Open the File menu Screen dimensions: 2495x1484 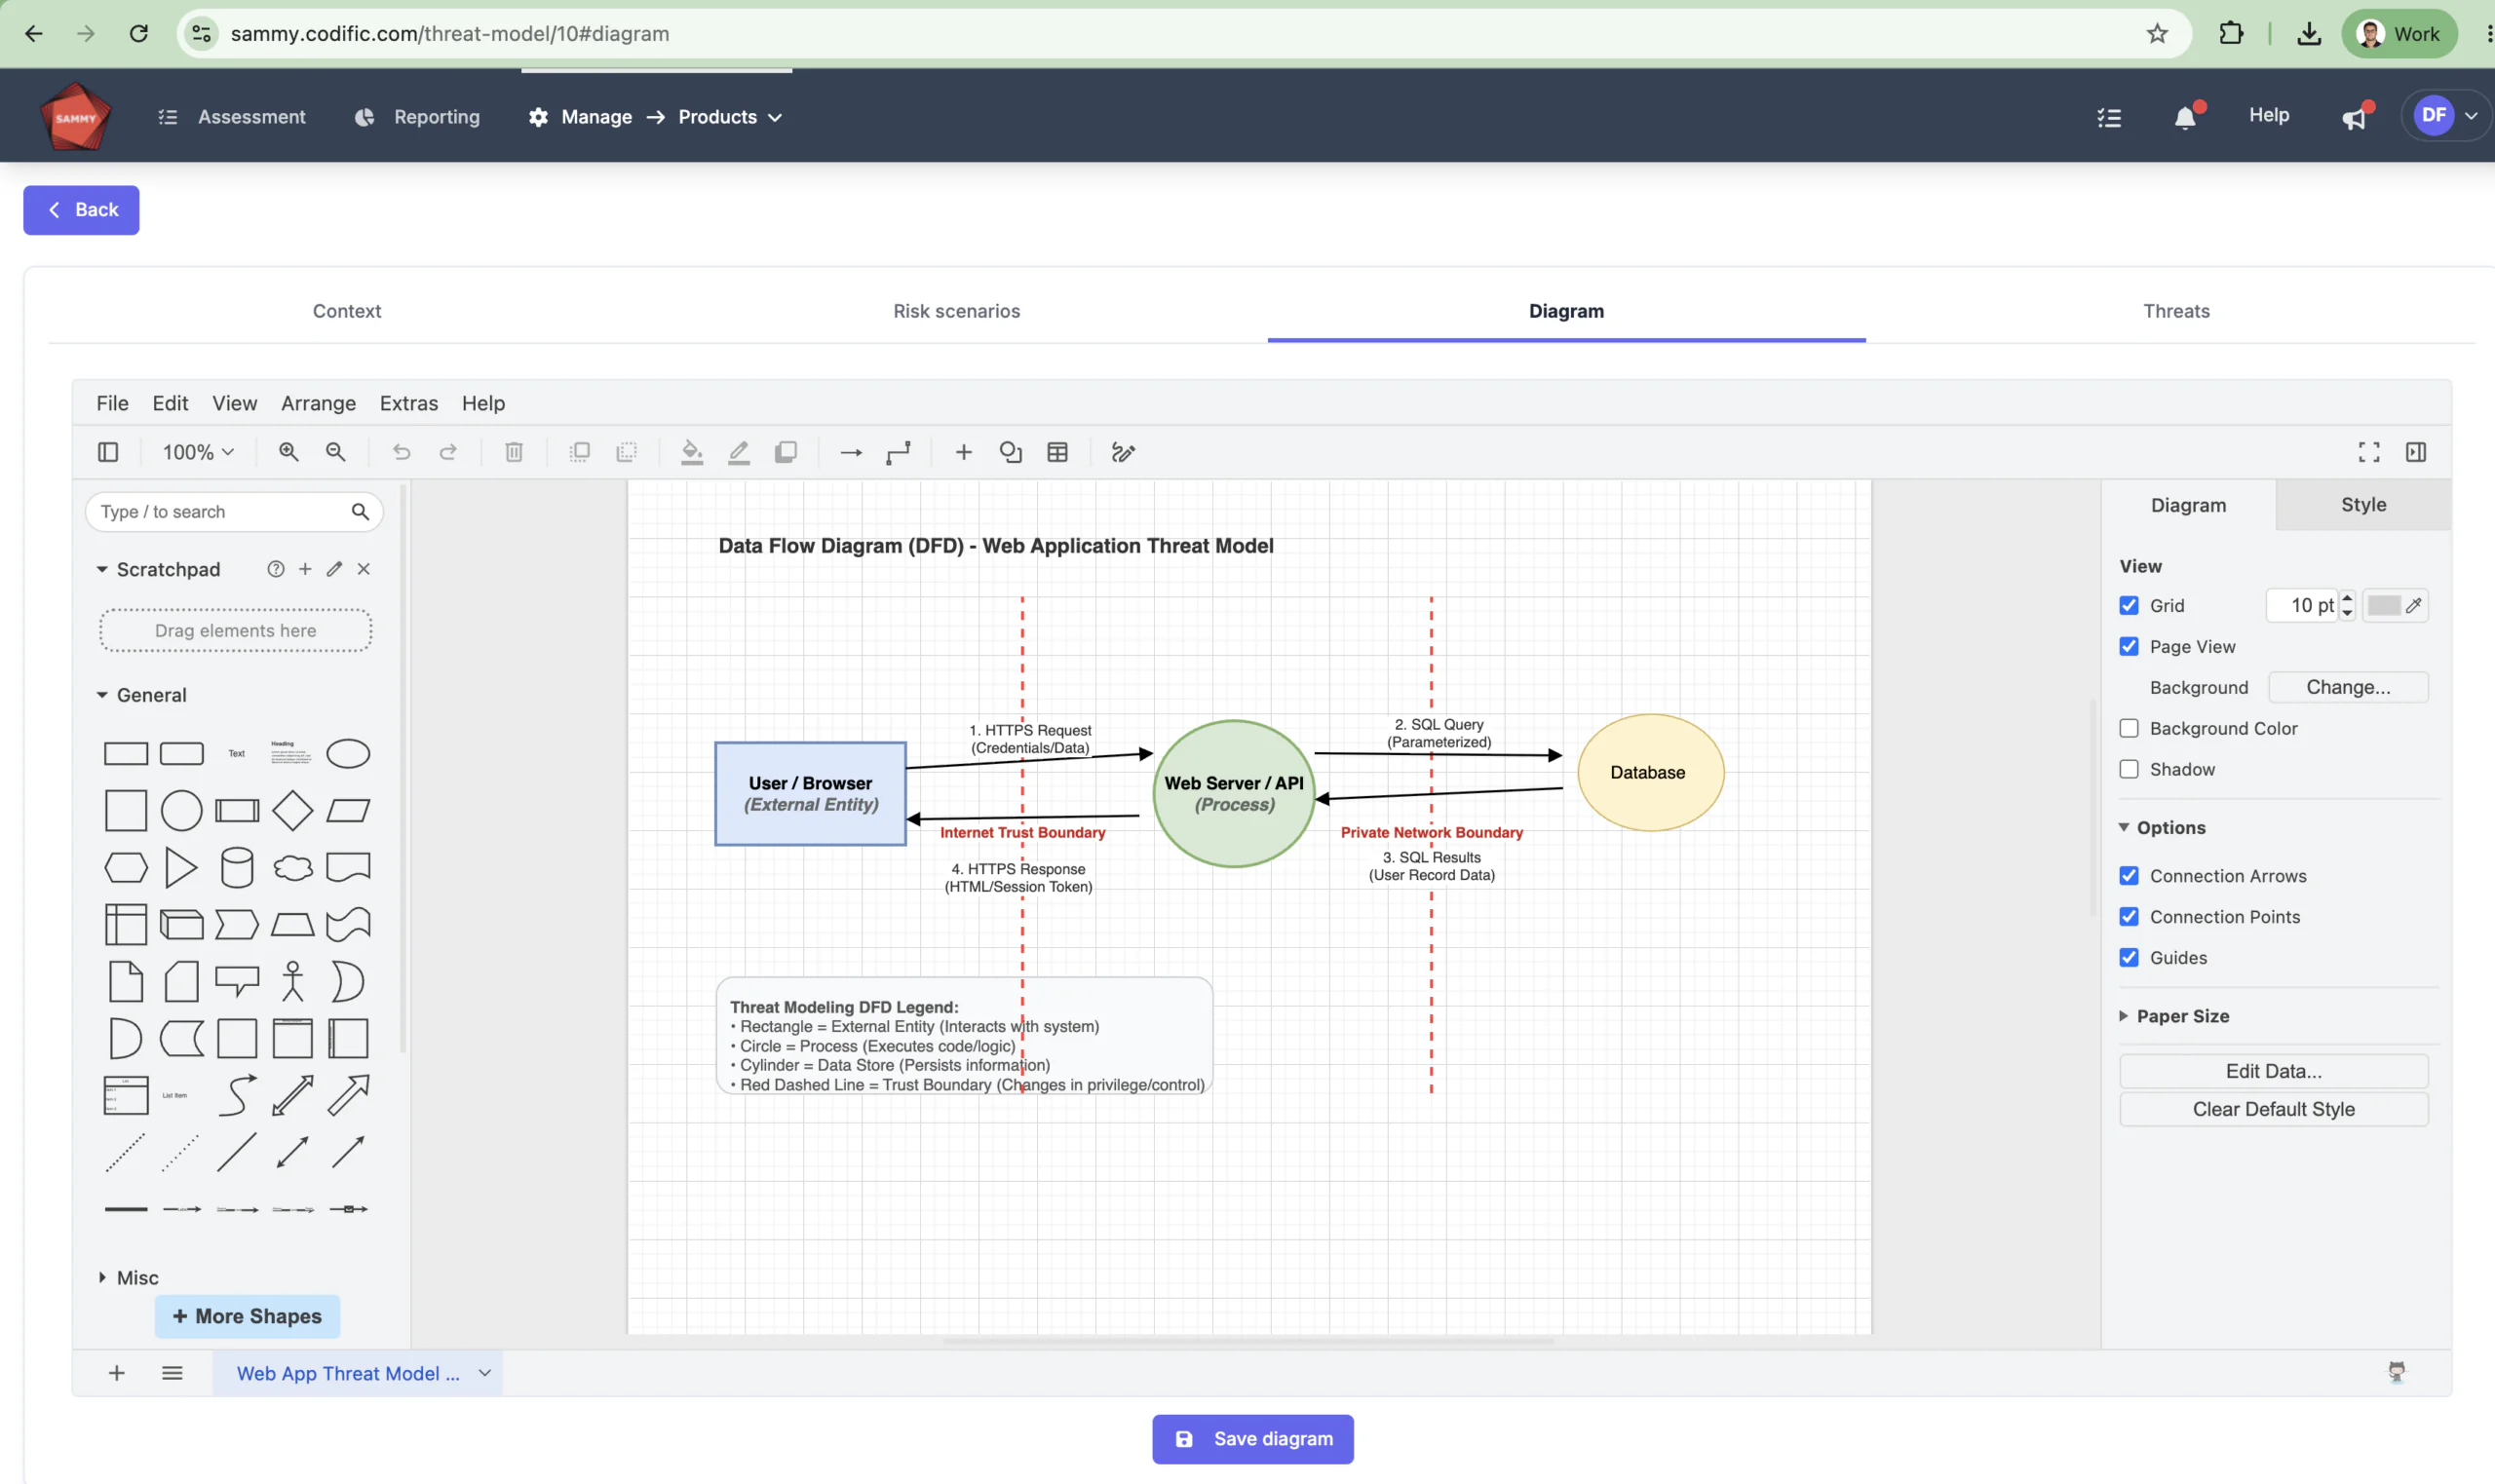[112, 403]
